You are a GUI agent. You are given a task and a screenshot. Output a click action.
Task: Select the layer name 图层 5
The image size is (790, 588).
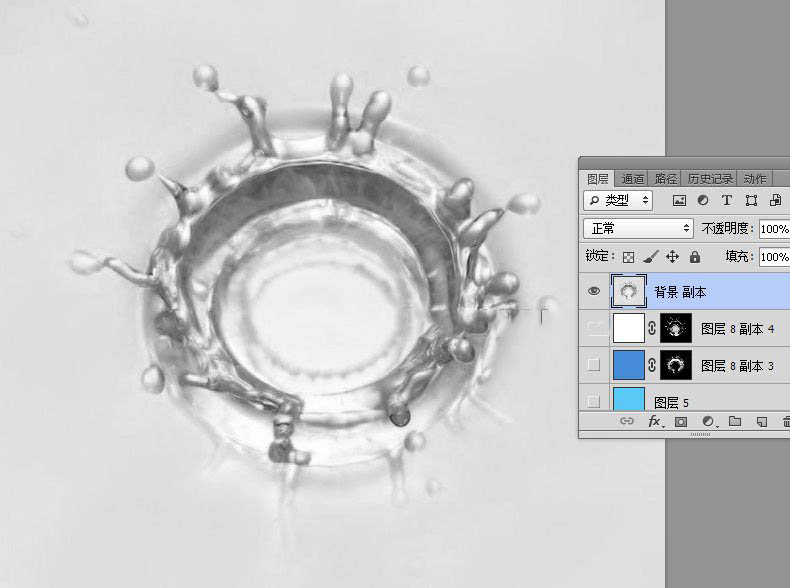[x=671, y=403]
